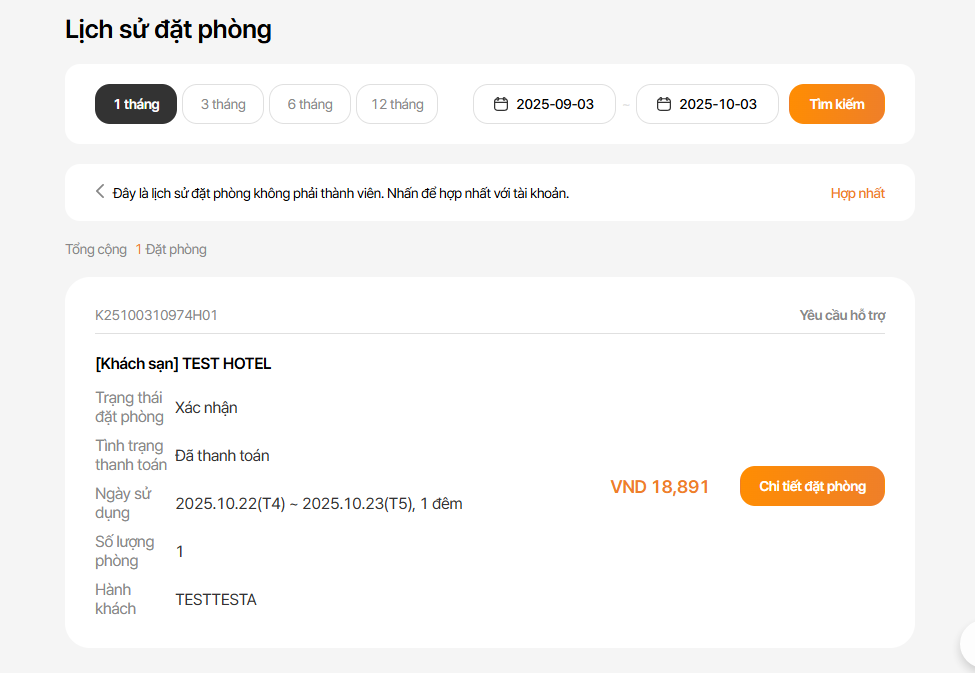The height and width of the screenshot is (673, 975).
Task: Click booking number K25100310974H01
Action: pos(156,315)
